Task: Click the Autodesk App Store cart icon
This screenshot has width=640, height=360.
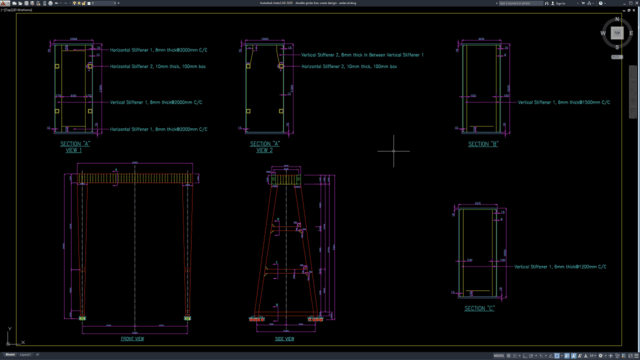Action: pos(583,3)
